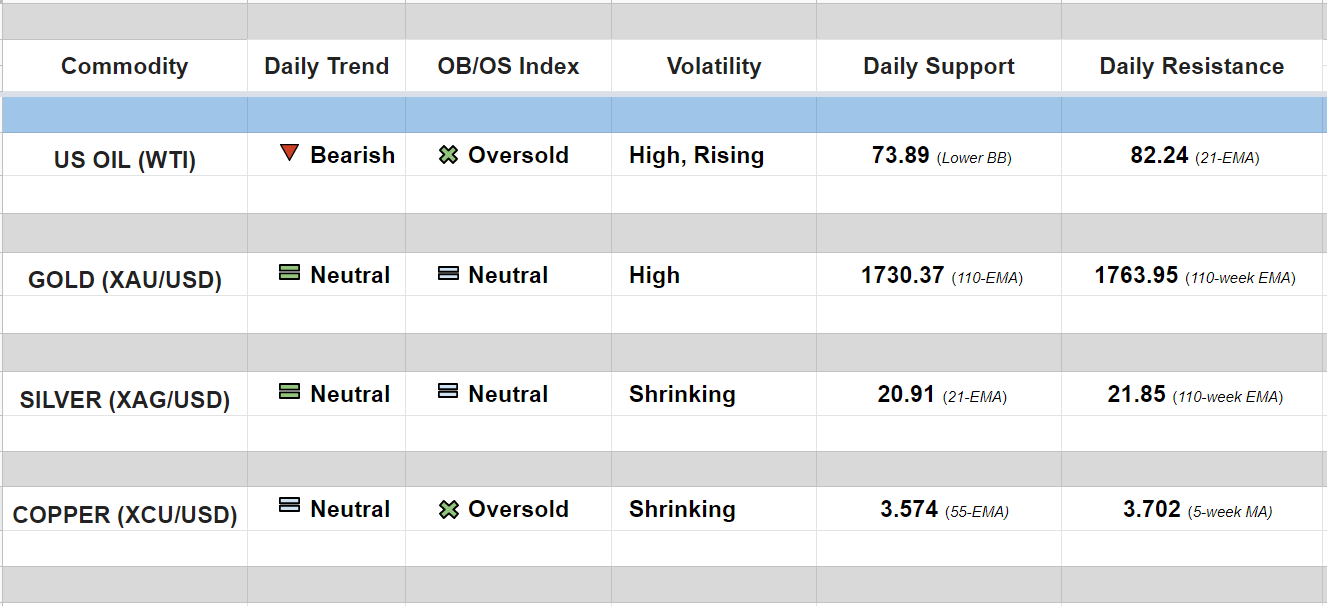Click the SILVER (XAG/USD) row label
1327x606 pixels.
(x=124, y=400)
